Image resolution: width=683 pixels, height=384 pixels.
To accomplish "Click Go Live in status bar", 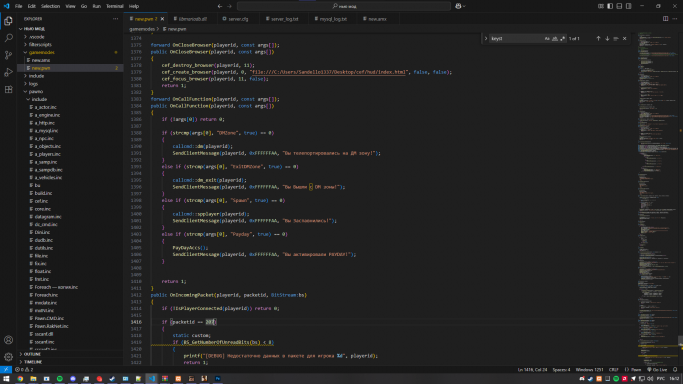I will 658,370.
